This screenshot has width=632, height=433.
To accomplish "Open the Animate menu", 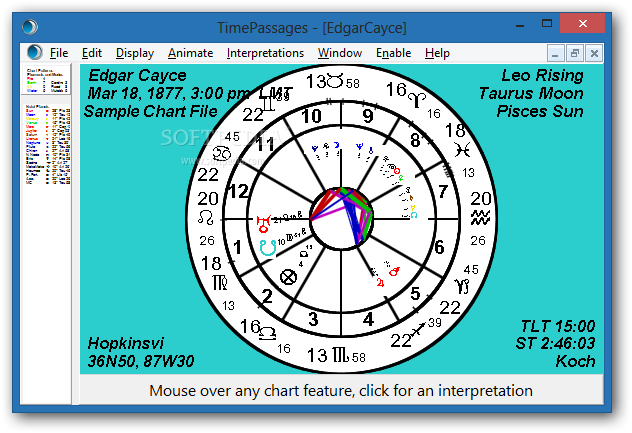I will pyautogui.click(x=190, y=53).
